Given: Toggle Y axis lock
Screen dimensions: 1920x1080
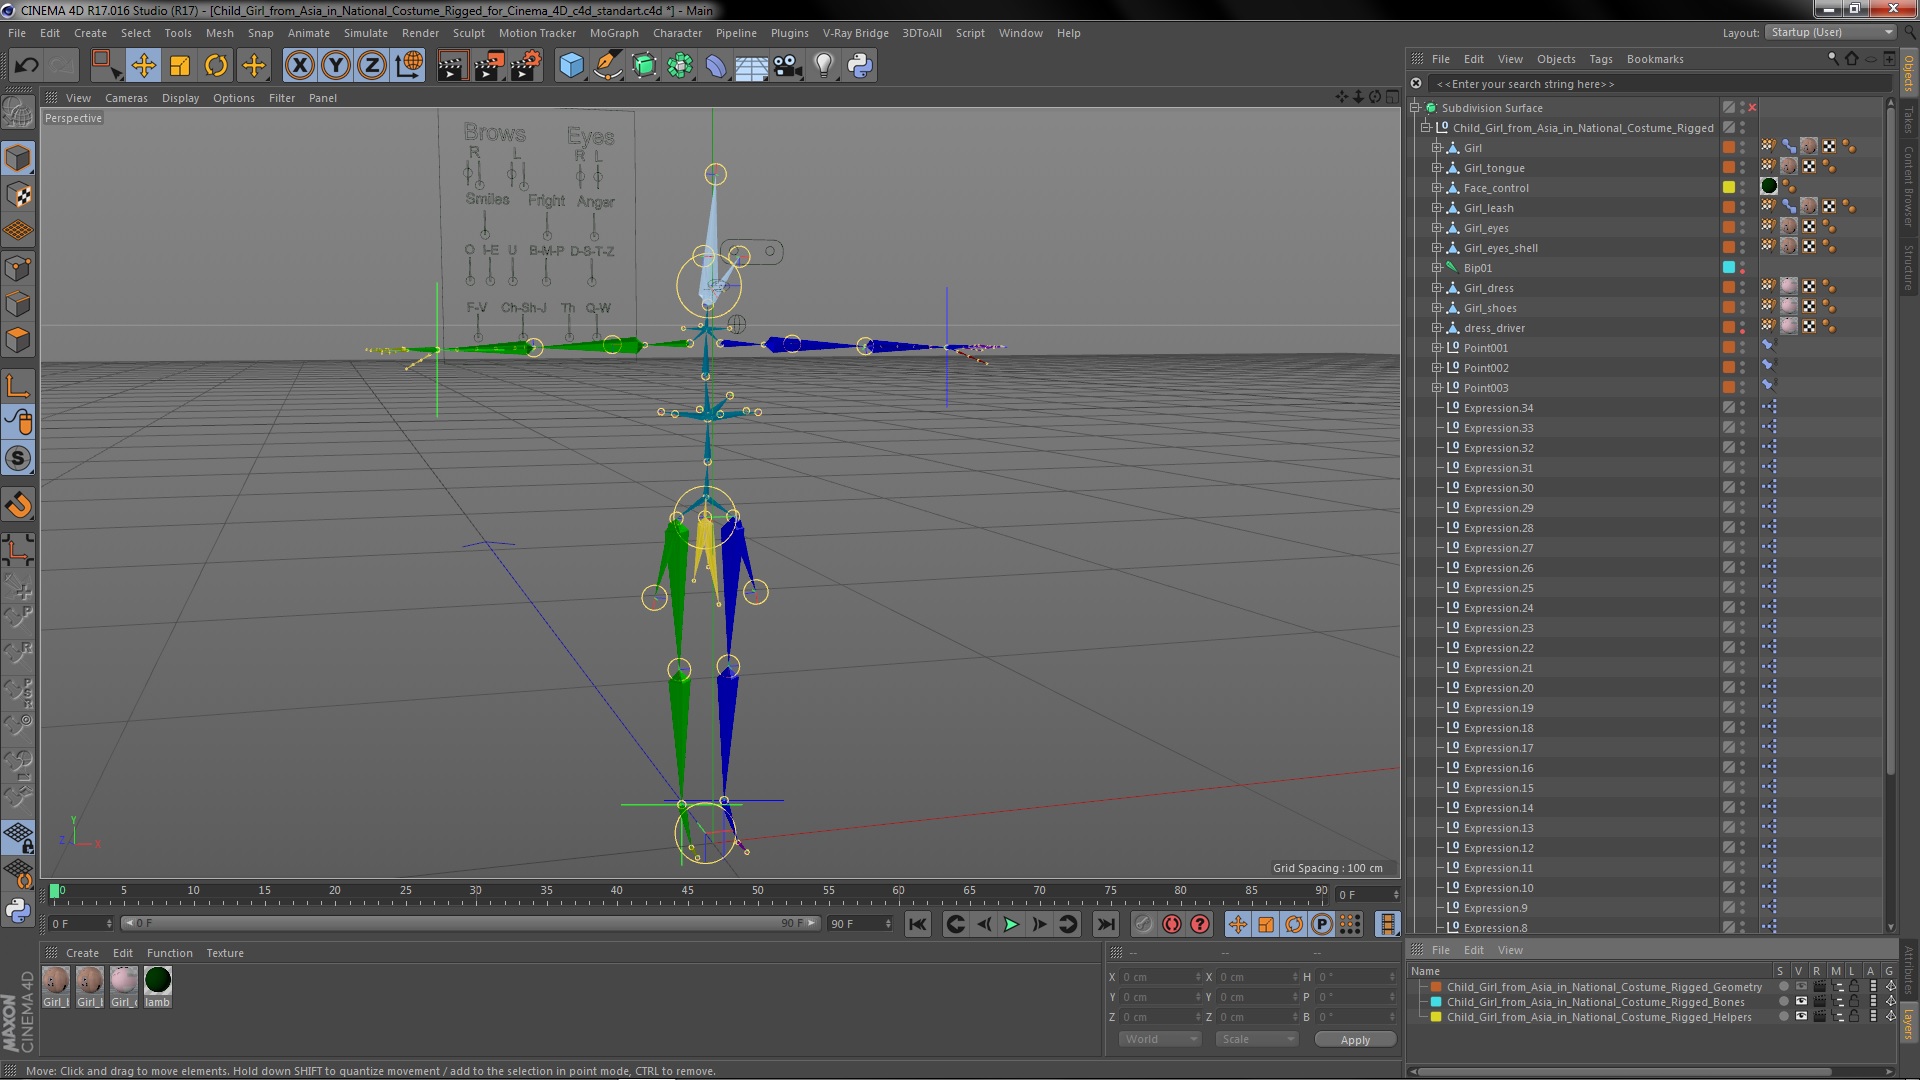Looking at the screenshot, I should (x=336, y=66).
